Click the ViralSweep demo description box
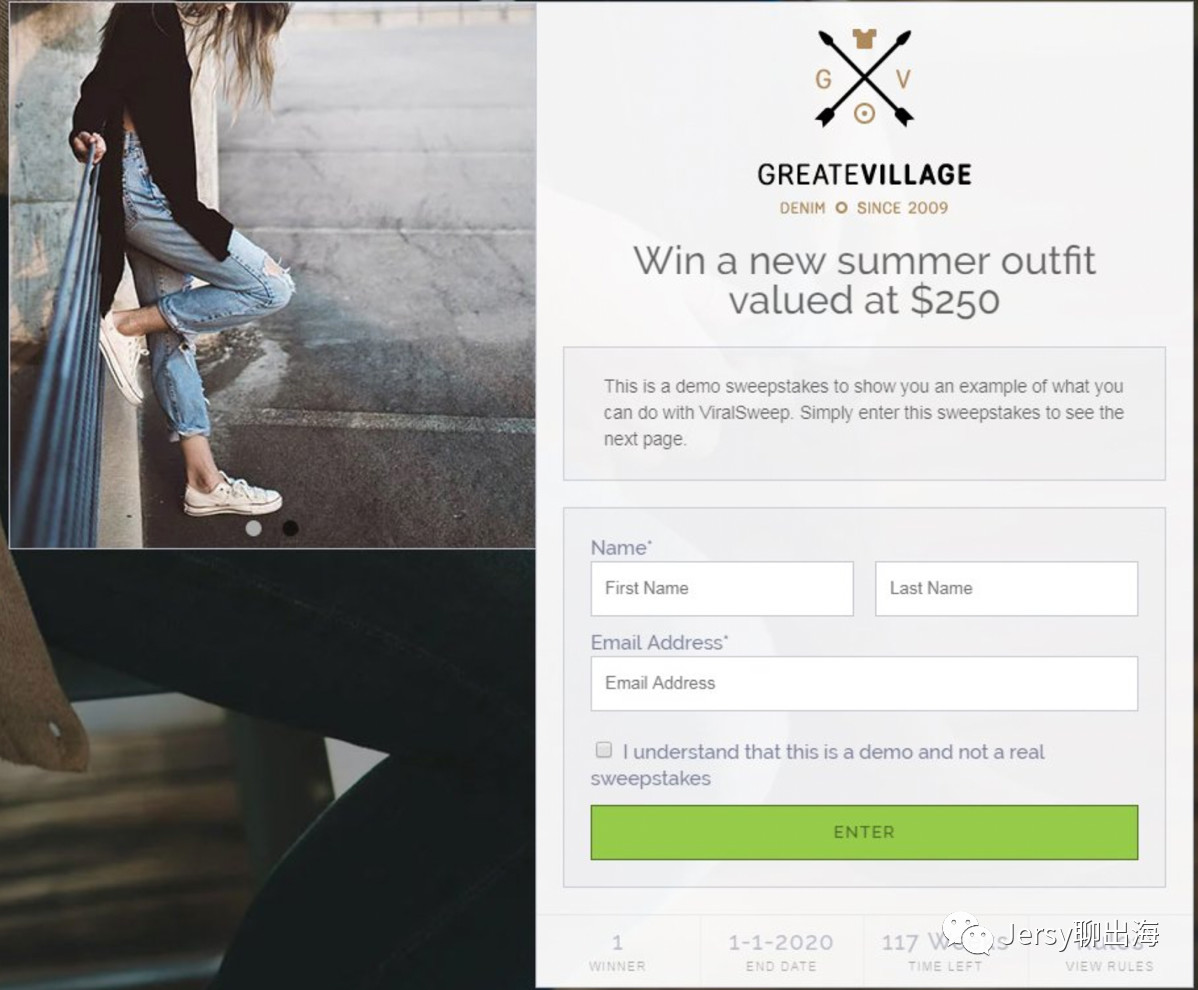Screen dimensions: 1198x990 tap(864, 413)
